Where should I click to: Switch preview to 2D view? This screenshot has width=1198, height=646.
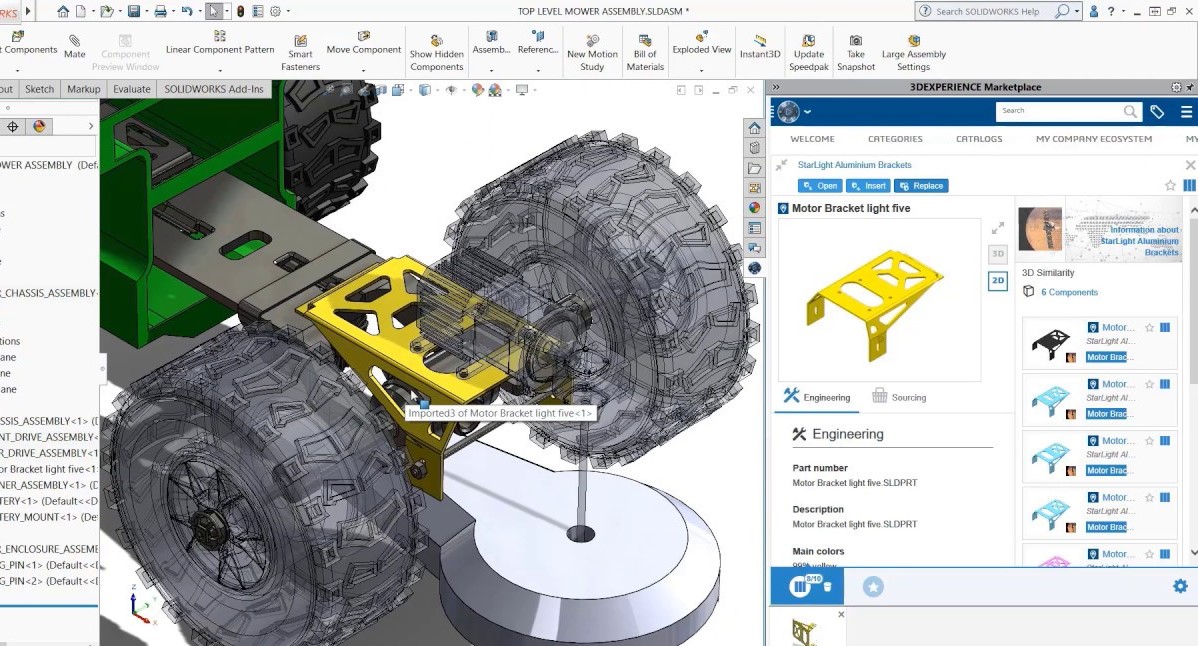pyautogui.click(x=997, y=282)
